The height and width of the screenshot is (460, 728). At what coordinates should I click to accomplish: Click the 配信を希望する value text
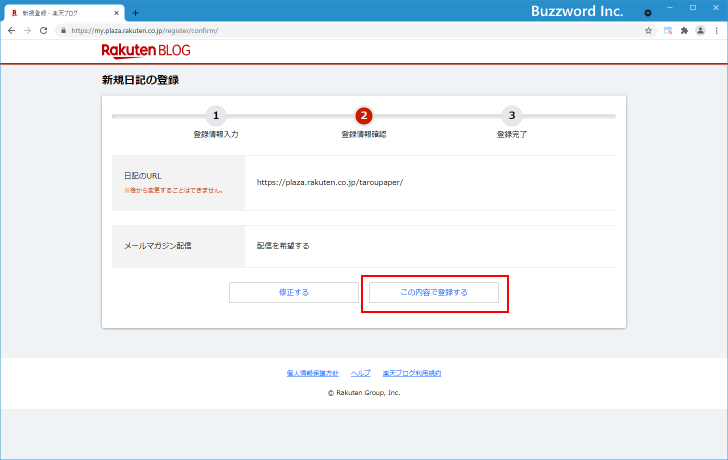click(x=283, y=246)
